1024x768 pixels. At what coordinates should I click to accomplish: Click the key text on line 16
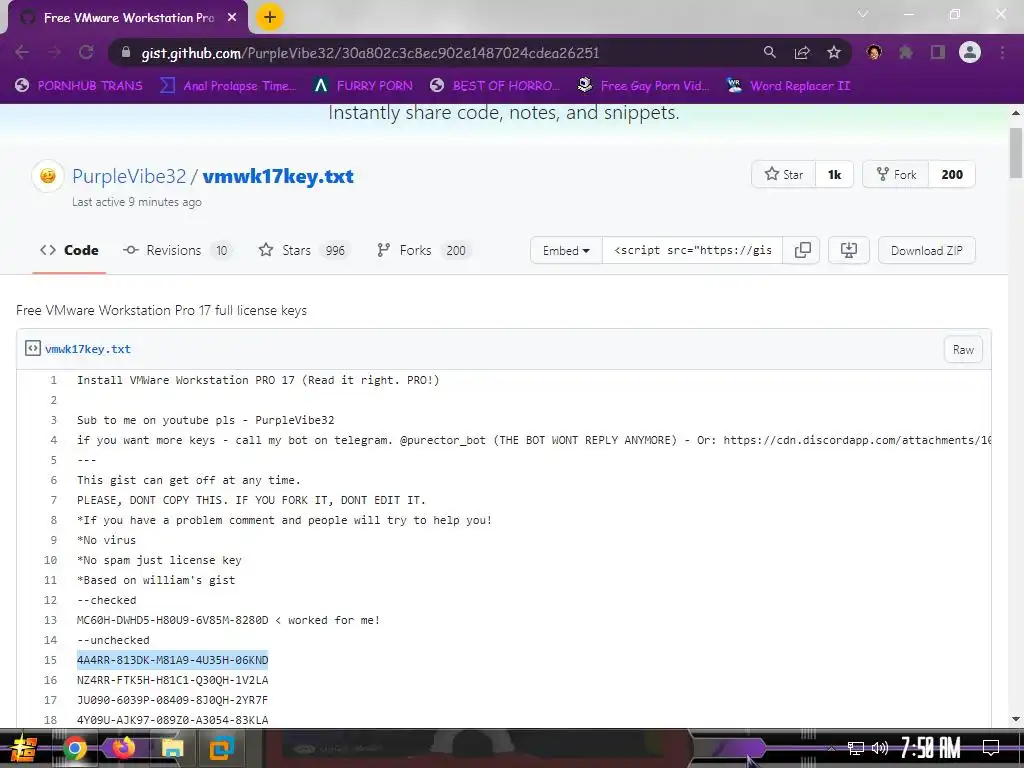[x=172, y=680]
